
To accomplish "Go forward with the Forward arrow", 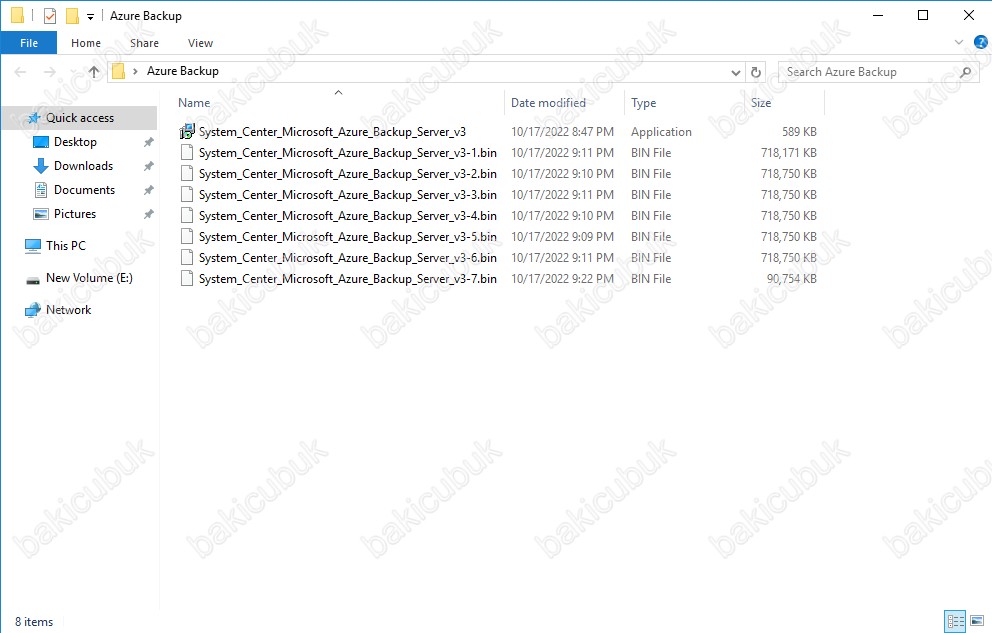I will pyautogui.click(x=49, y=72).
